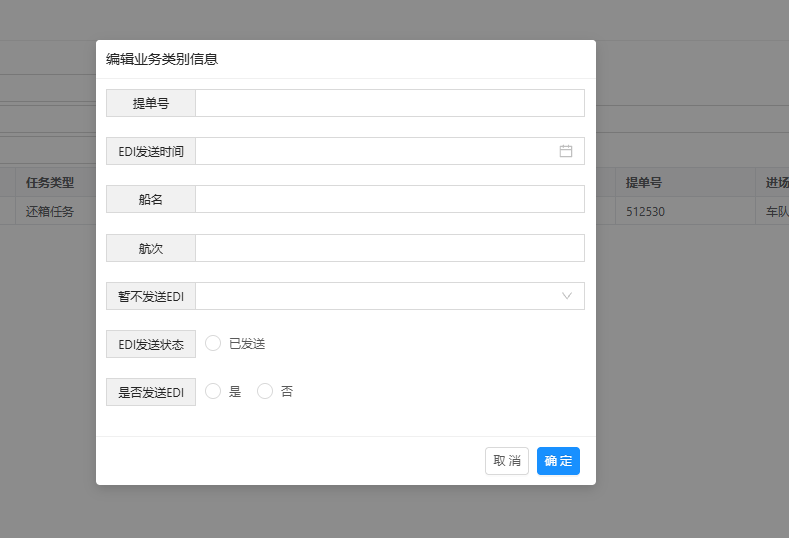Open the 暂不发送EDI dropdown
789x538 pixels.
pos(389,296)
